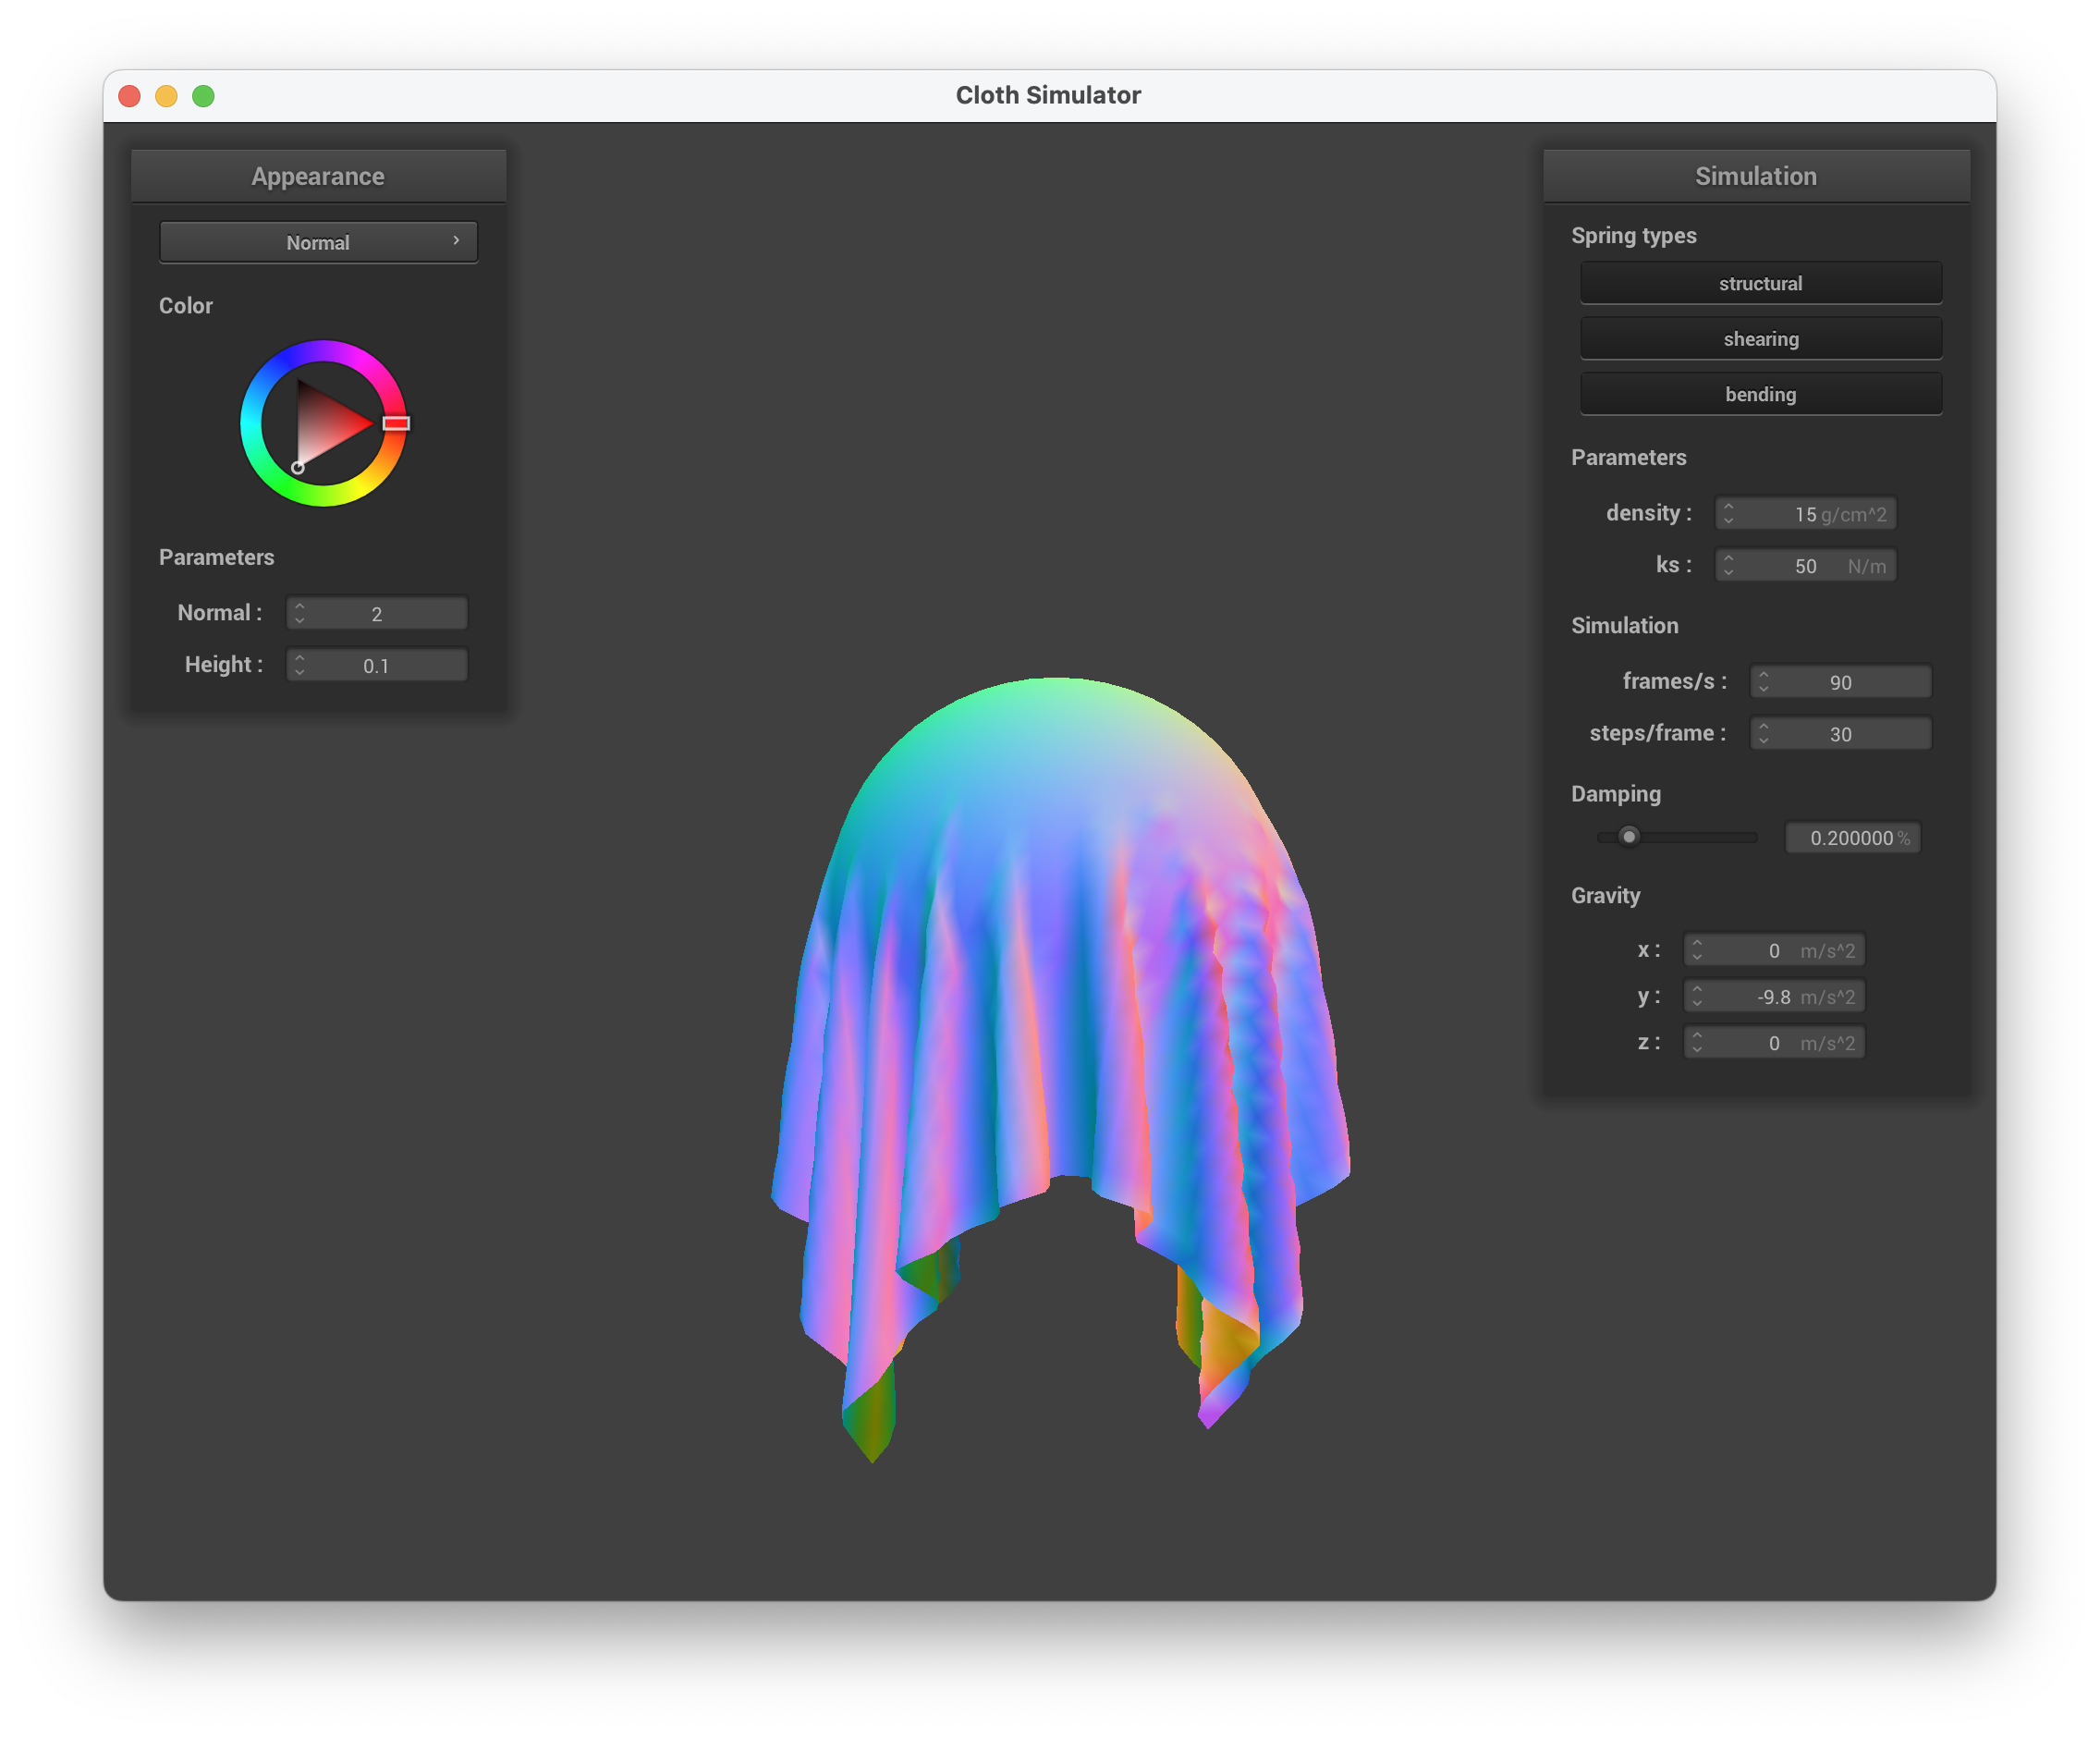Click the Normal parameter stepper arrows
The image size is (2100, 1738).
[x=299, y=614]
